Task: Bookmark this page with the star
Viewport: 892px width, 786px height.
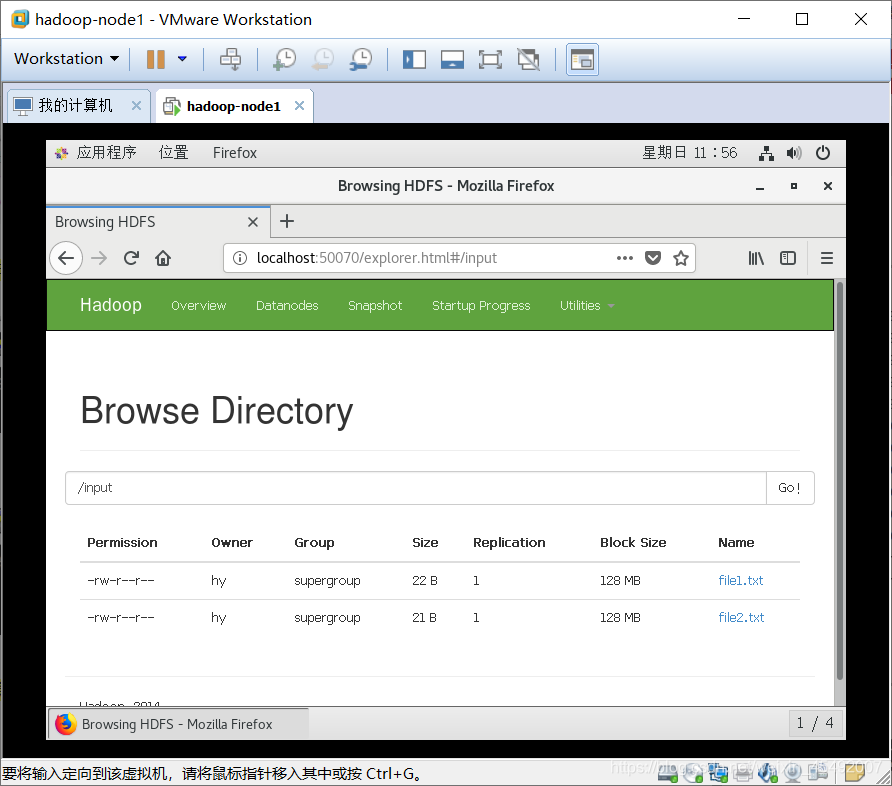Action: pos(680,258)
